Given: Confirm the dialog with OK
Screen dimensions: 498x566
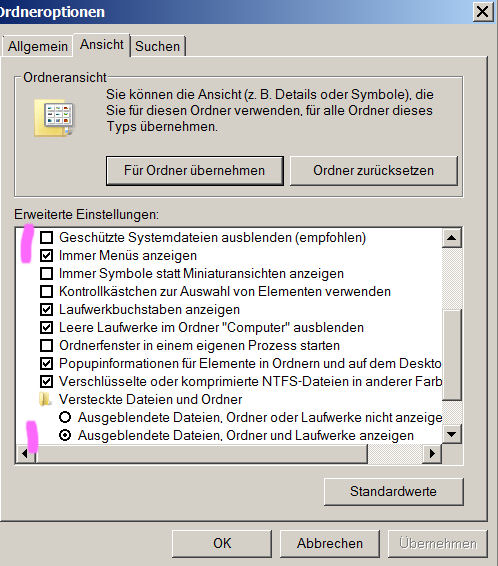Looking at the screenshot, I should tap(222, 543).
